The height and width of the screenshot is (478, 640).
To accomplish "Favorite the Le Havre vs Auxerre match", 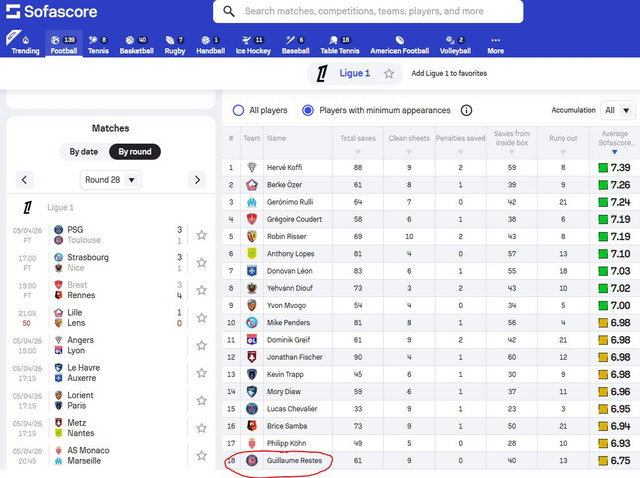I will (x=201, y=373).
